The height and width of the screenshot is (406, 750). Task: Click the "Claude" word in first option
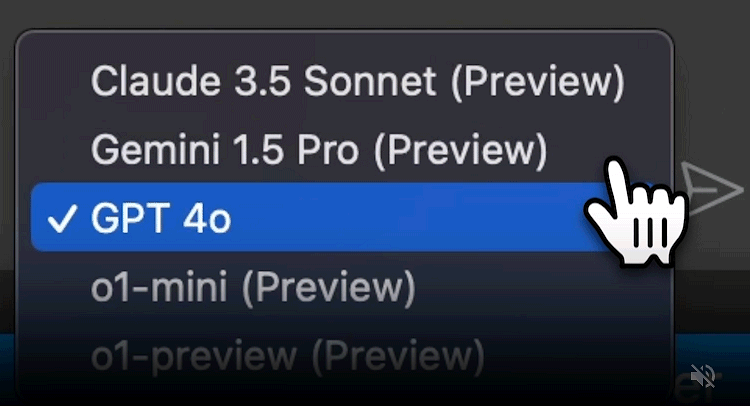pyautogui.click(x=156, y=80)
